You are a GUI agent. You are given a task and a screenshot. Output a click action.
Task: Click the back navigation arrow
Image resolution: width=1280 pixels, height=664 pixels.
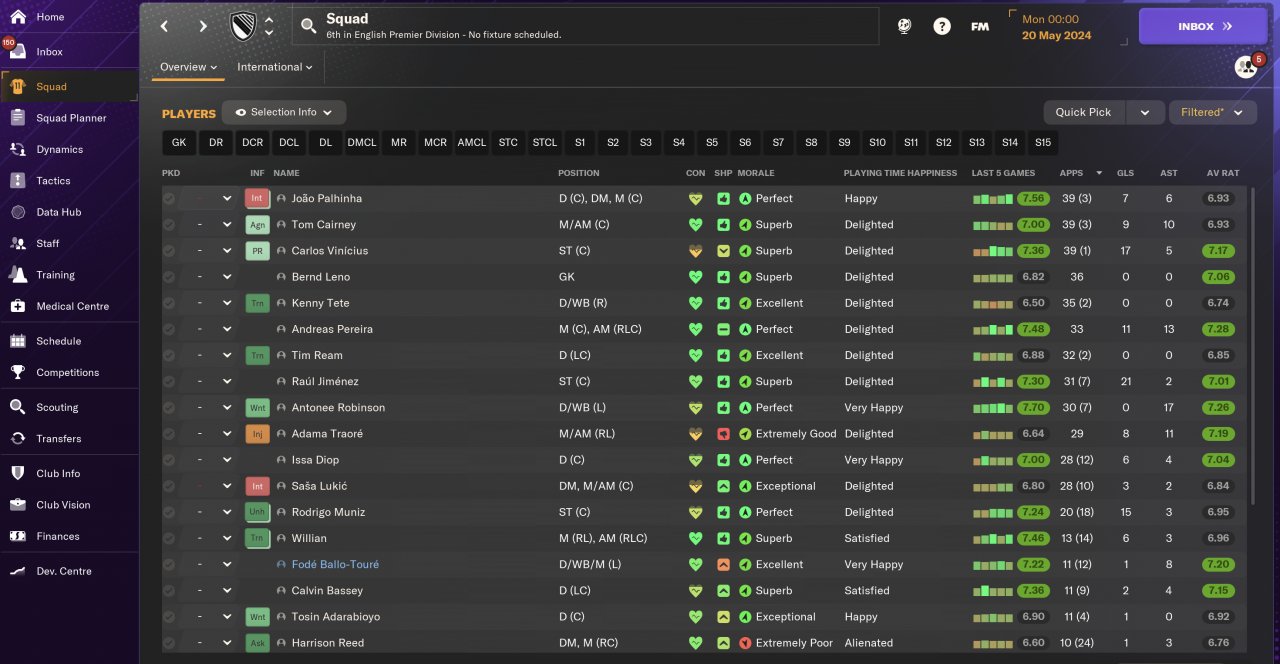point(165,27)
